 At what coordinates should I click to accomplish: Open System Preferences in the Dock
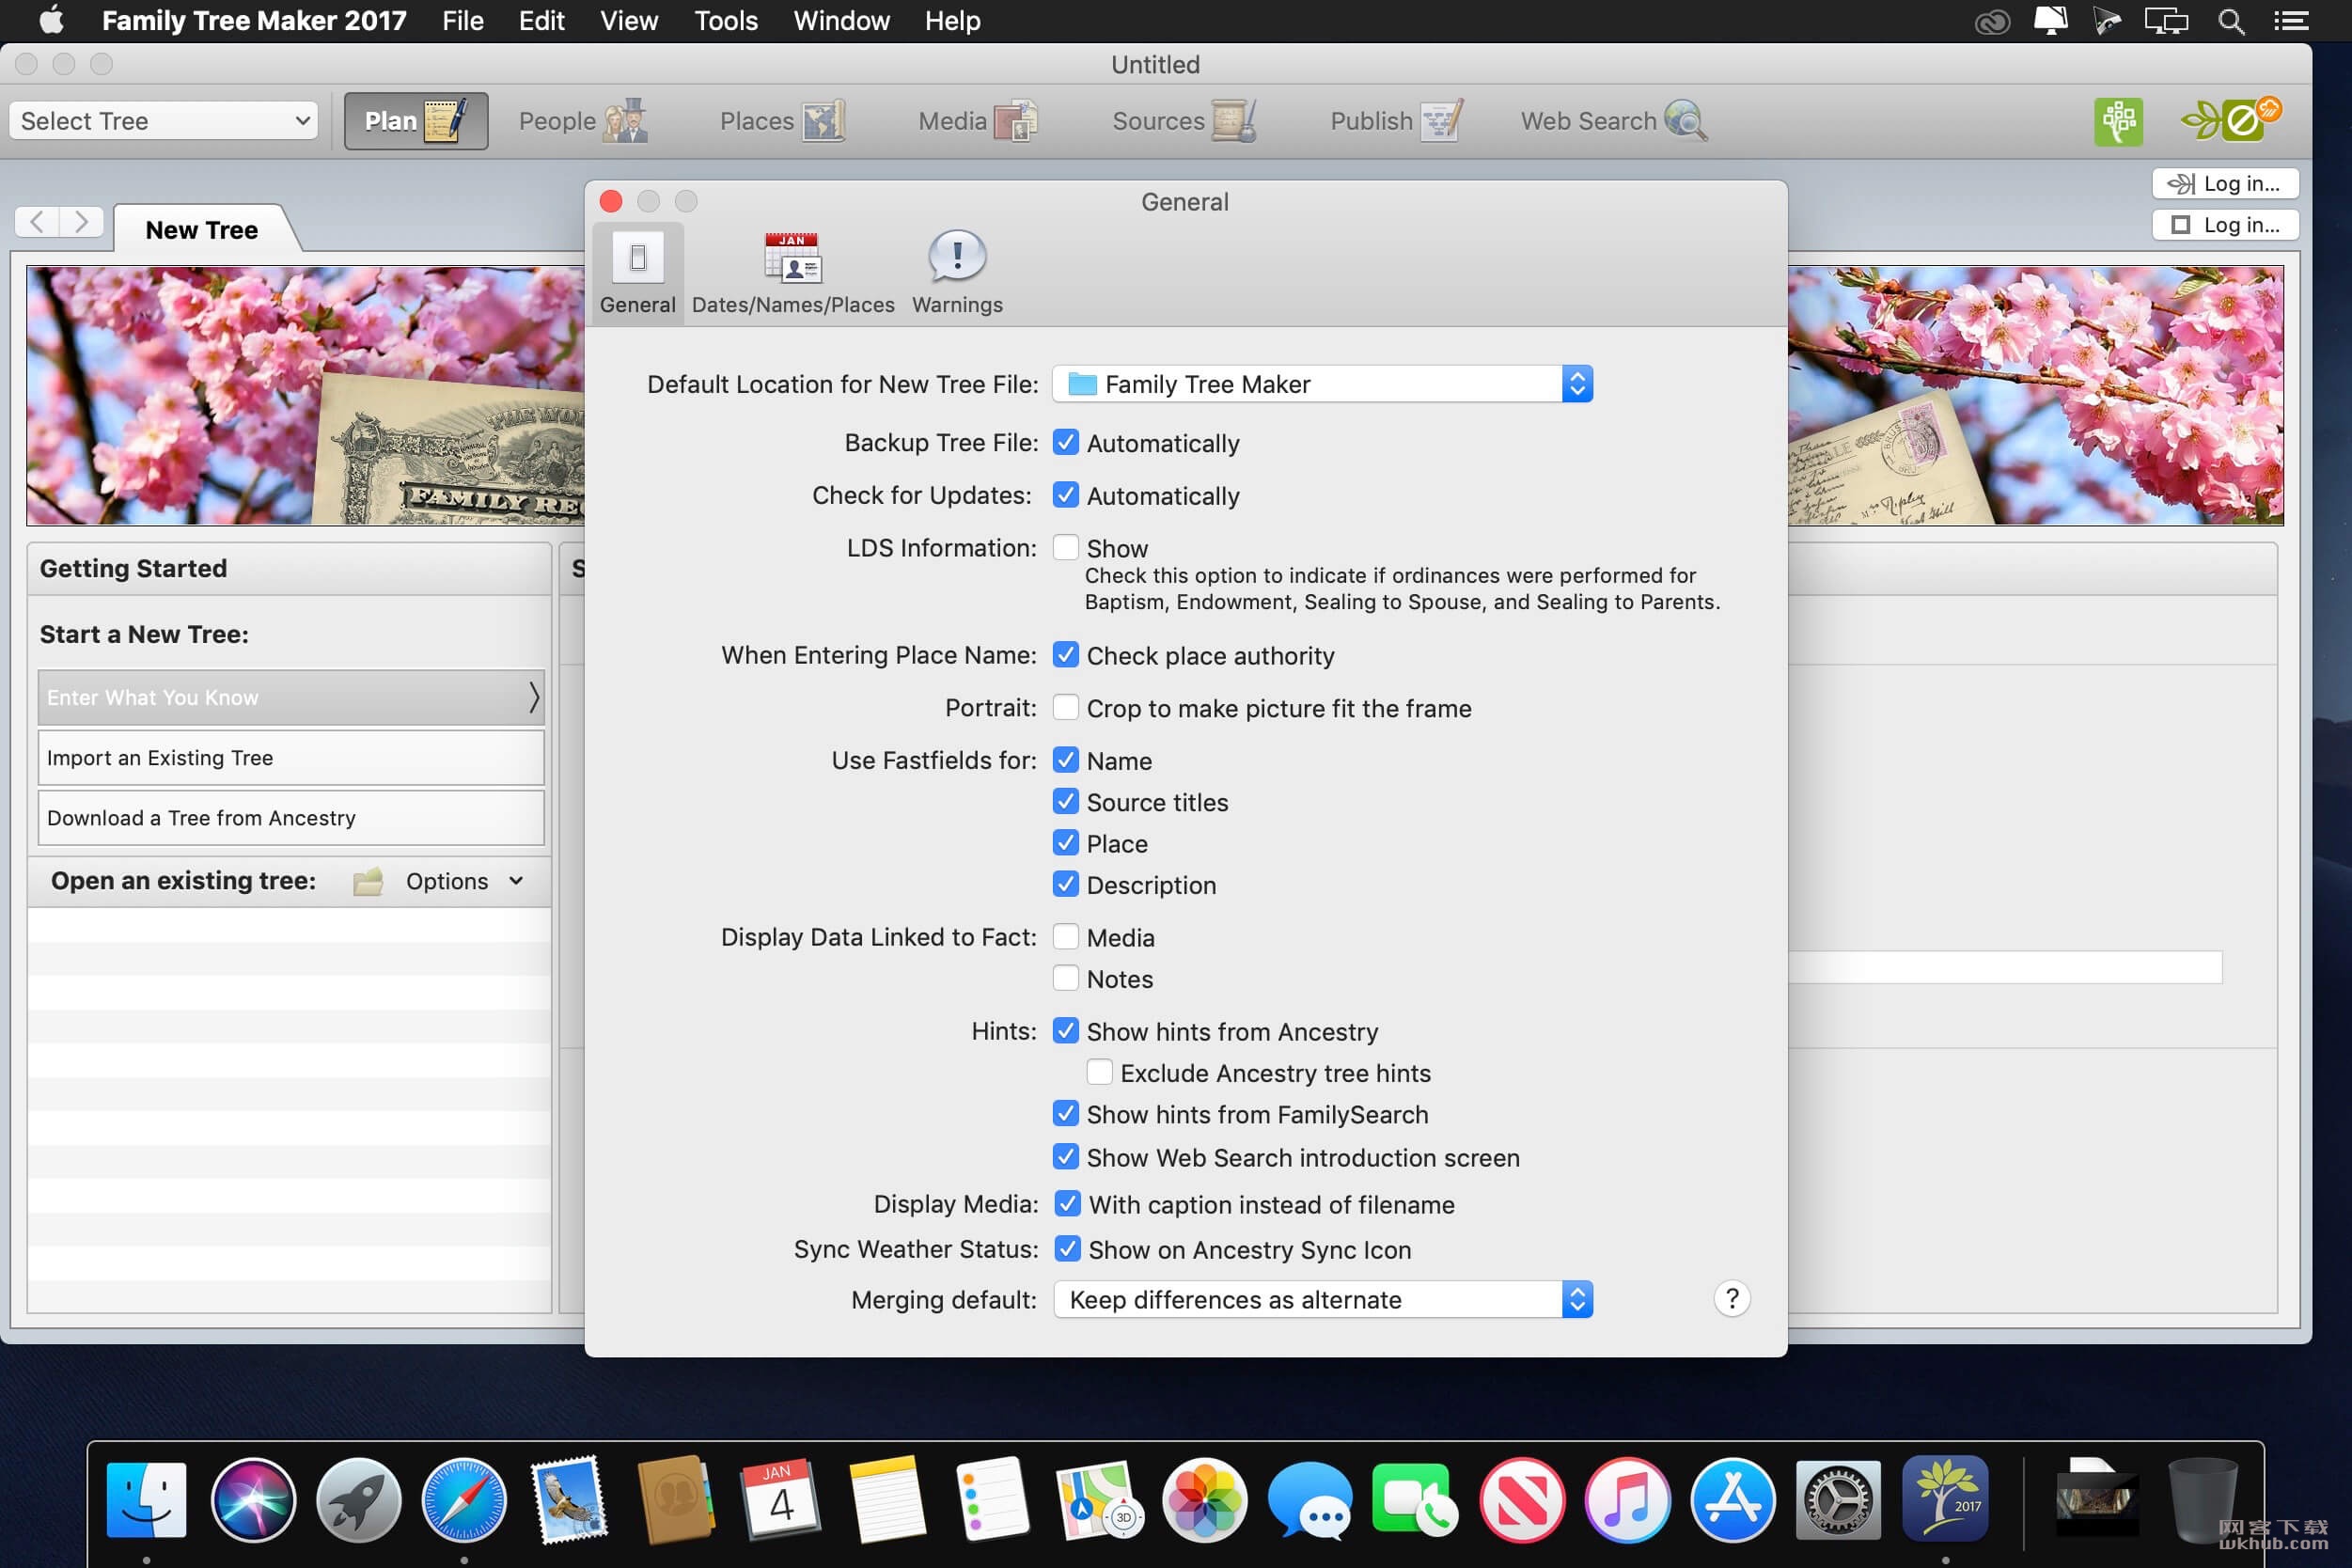pos(1838,1499)
